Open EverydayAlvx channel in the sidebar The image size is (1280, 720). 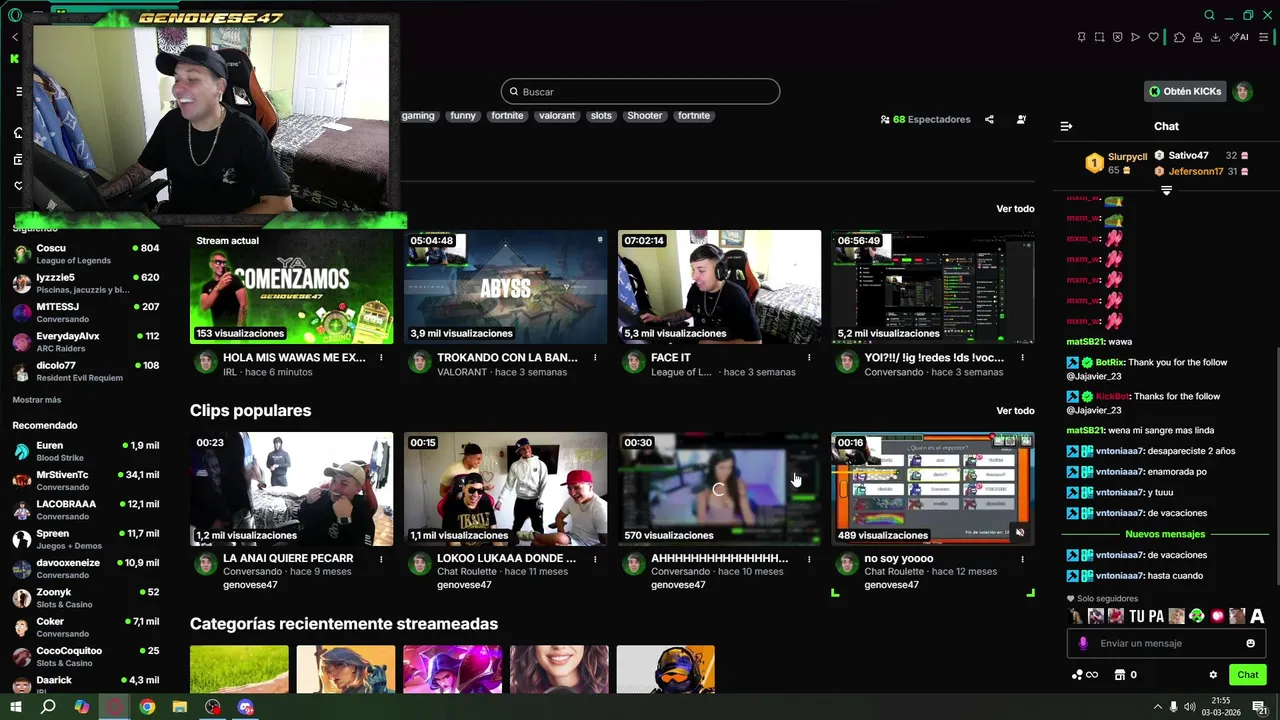point(86,342)
